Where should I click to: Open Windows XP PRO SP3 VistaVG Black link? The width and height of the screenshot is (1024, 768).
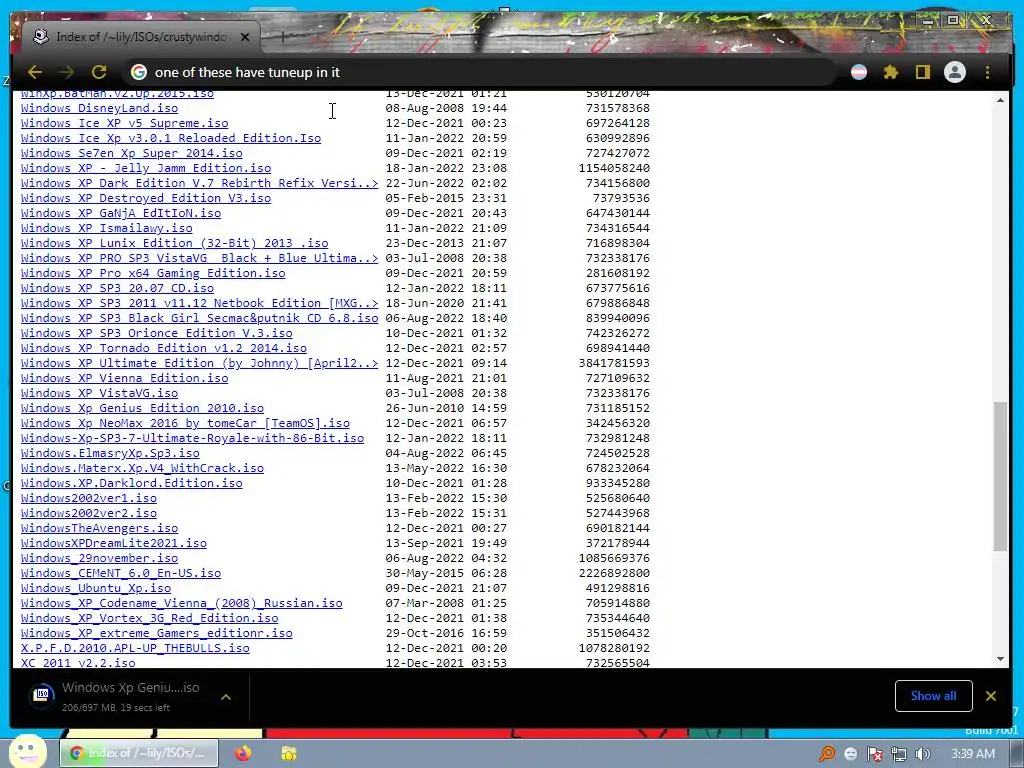[x=199, y=259]
